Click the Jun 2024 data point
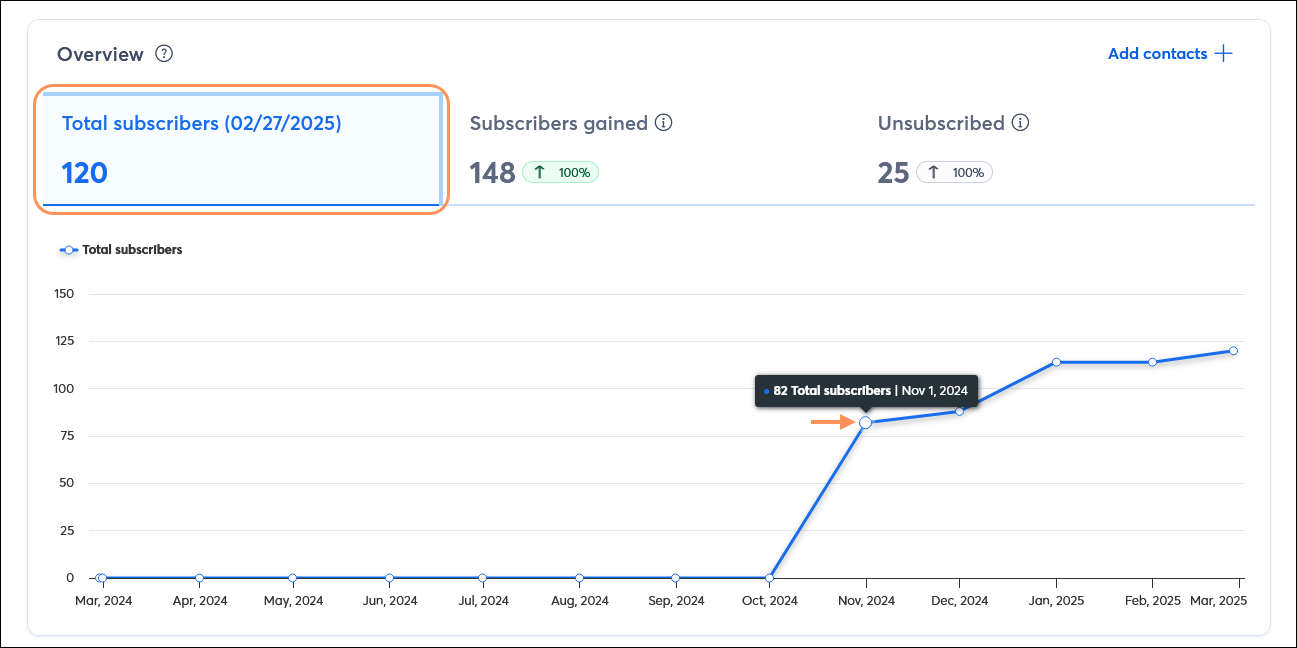1297x648 pixels. pyautogui.click(x=389, y=578)
